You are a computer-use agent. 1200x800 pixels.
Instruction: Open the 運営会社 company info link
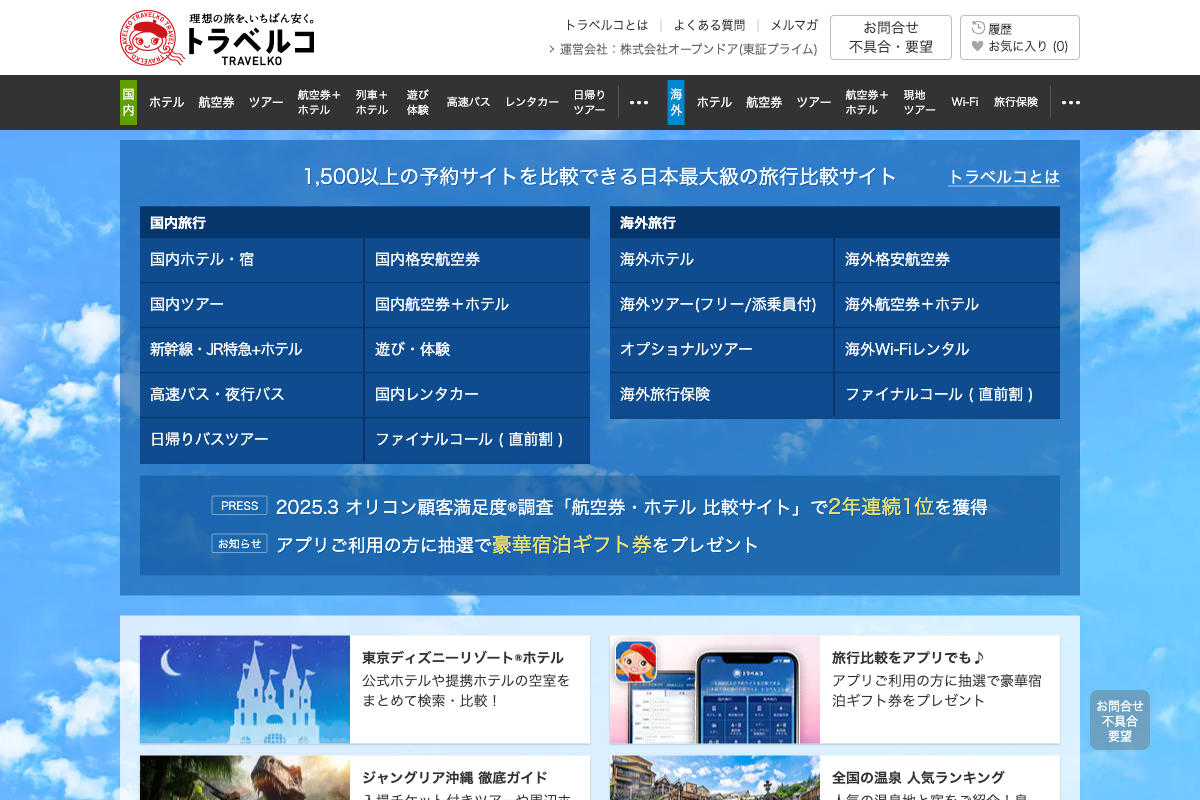click(x=688, y=49)
